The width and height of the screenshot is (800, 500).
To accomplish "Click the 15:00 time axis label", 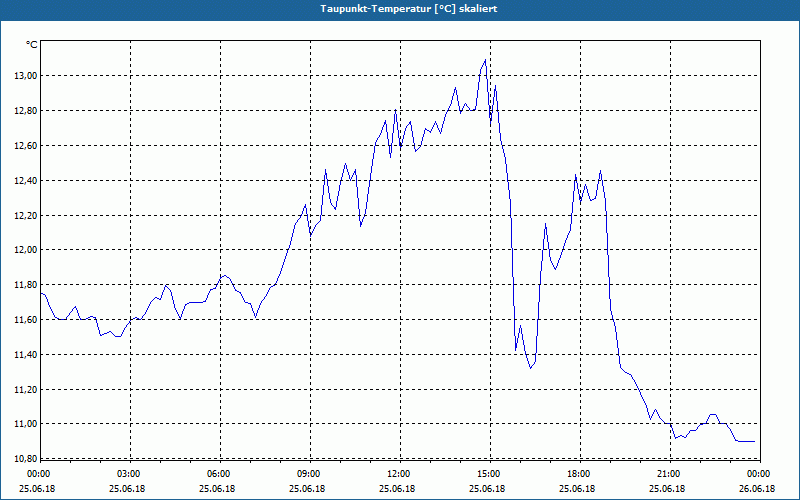I will click(x=490, y=474).
